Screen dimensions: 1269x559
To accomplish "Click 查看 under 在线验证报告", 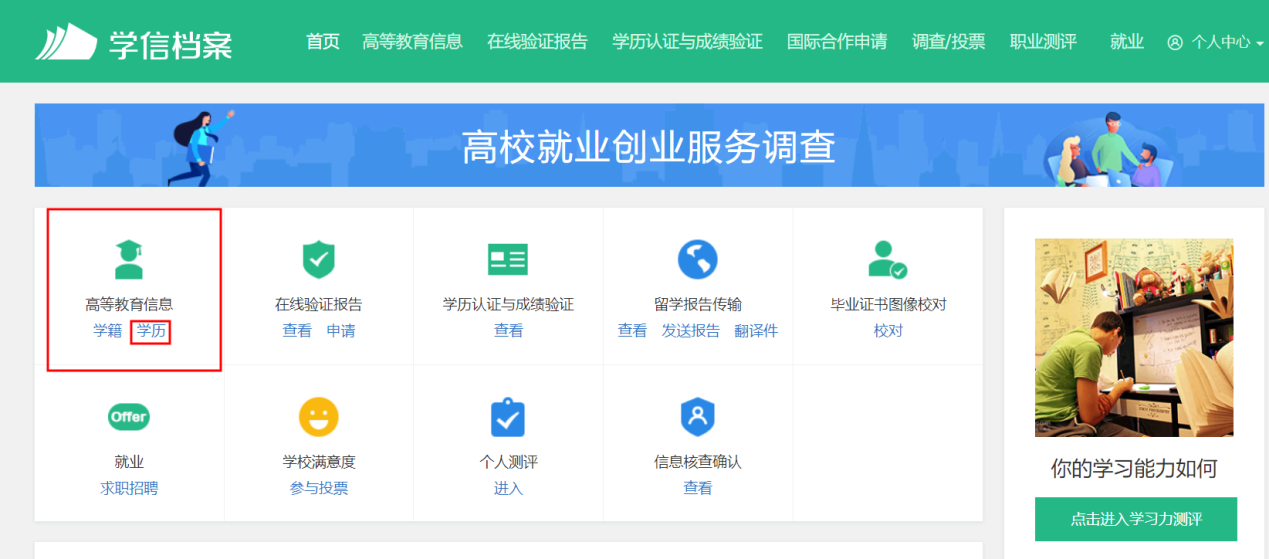I will tap(297, 331).
